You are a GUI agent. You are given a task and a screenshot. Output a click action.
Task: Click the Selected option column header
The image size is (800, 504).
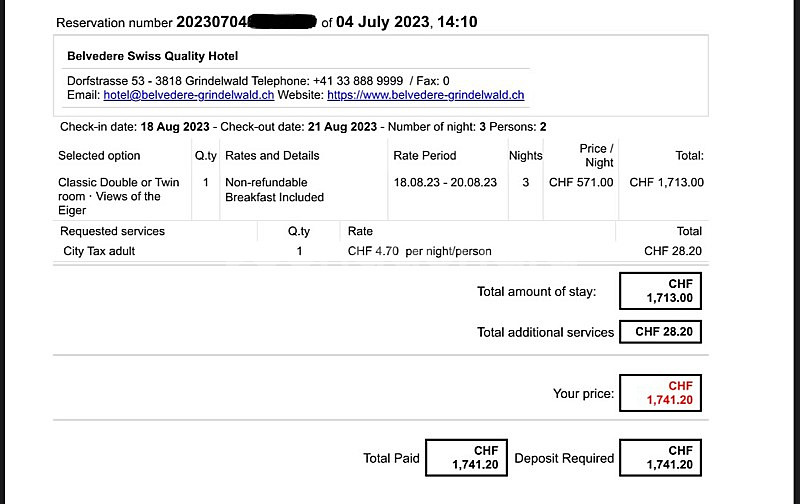tap(99, 155)
